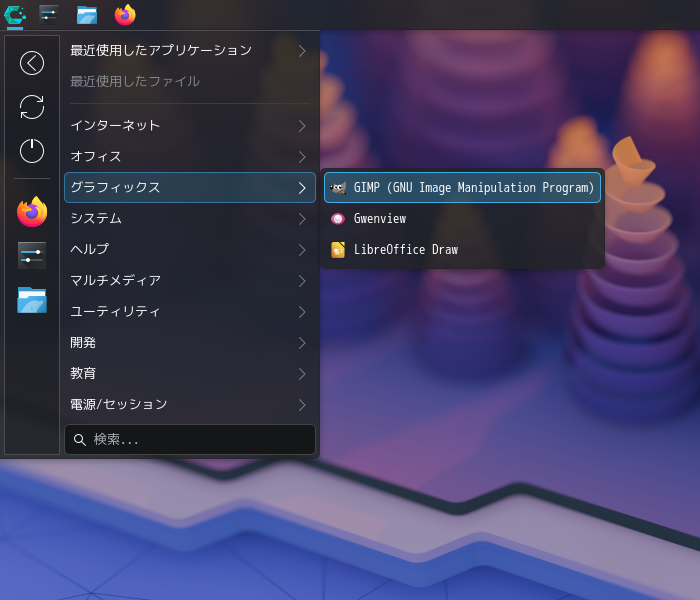This screenshot has height=600, width=700.
Task: Expand the 最近使用したアプリケーション submenu arrow
Action: pos(302,51)
